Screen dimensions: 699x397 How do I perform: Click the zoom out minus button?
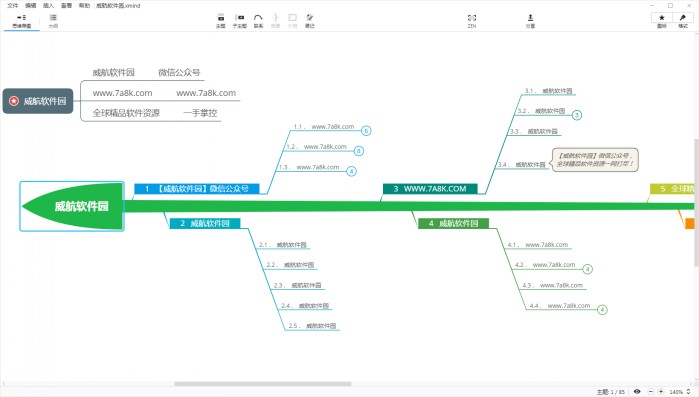[651, 392]
